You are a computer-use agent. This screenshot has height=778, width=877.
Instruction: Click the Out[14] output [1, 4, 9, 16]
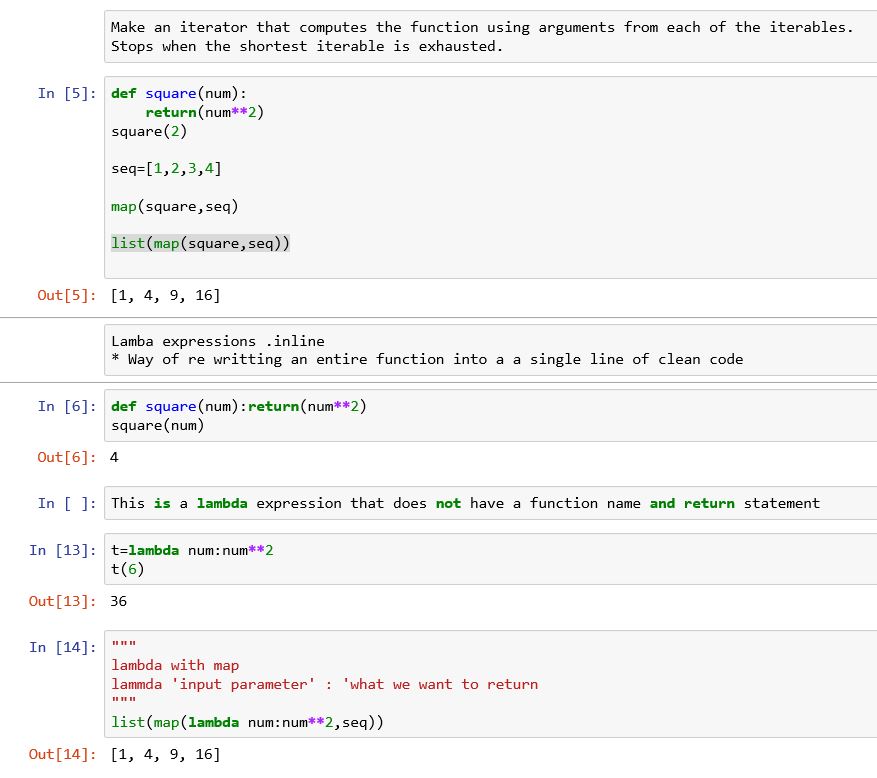coord(166,754)
